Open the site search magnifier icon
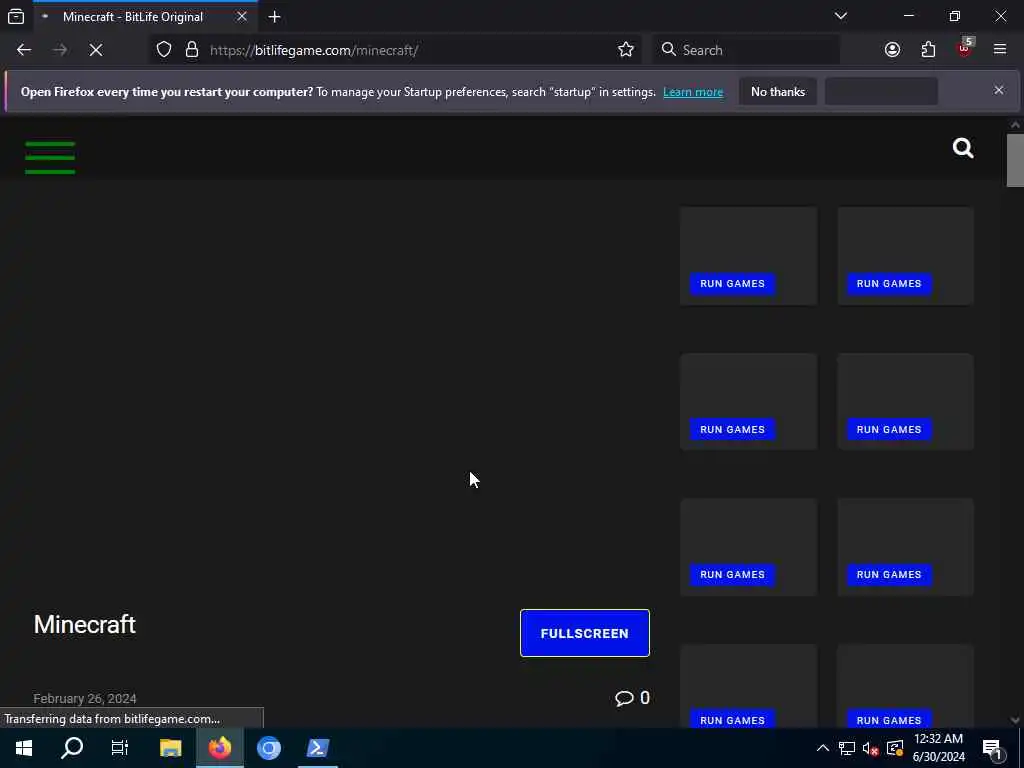The image size is (1024, 768). [x=963, y=148]
